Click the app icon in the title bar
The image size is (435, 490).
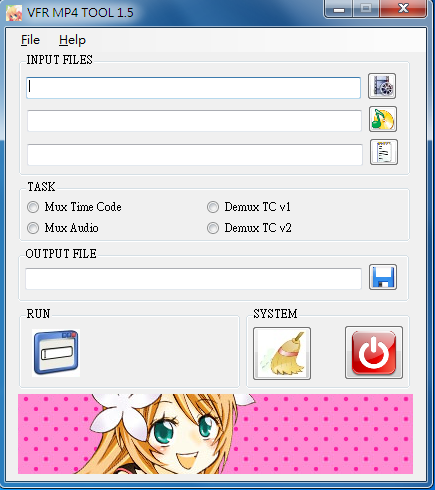tap(14, 13)
